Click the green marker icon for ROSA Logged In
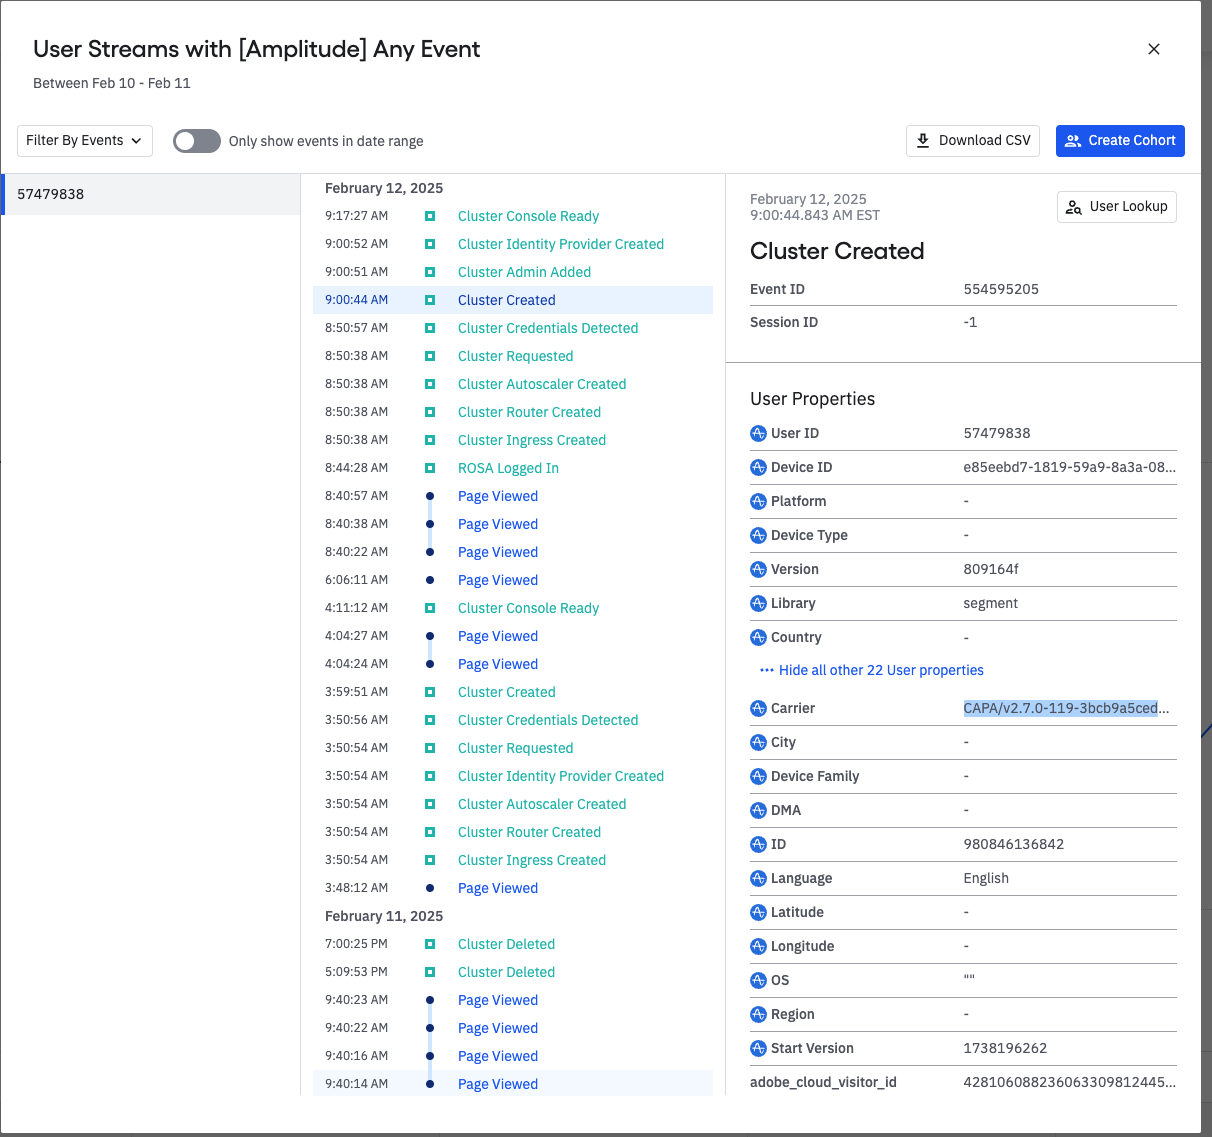 [430, 468]
